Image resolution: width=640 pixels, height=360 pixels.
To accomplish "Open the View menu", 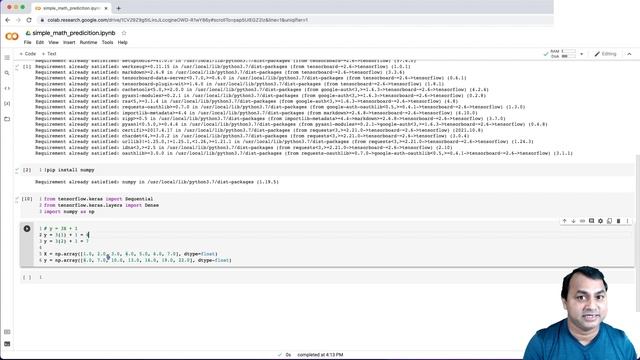I will tap(53, 42).
